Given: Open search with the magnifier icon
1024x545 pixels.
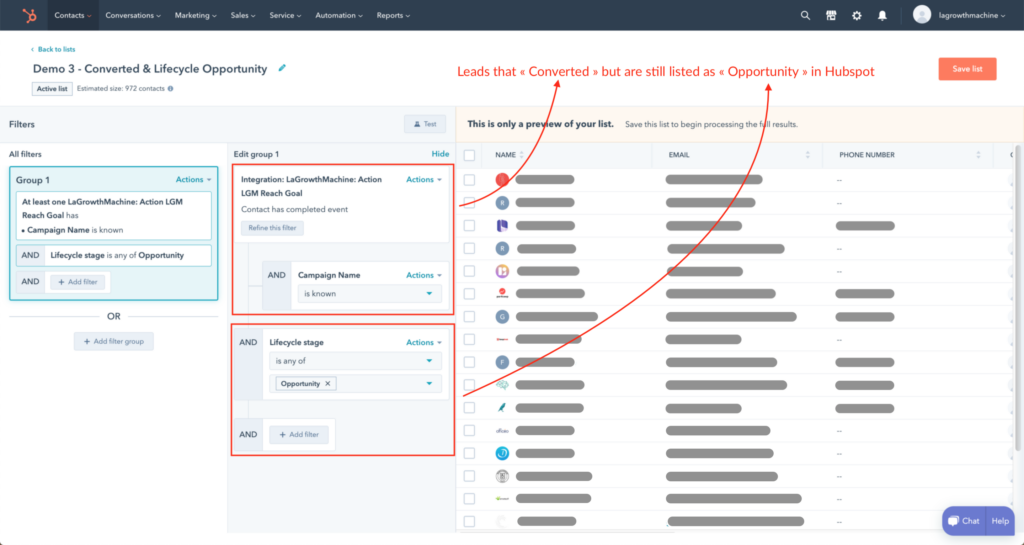Looking at the screenshot, I should pyautogui.click(x=805, y=15).
